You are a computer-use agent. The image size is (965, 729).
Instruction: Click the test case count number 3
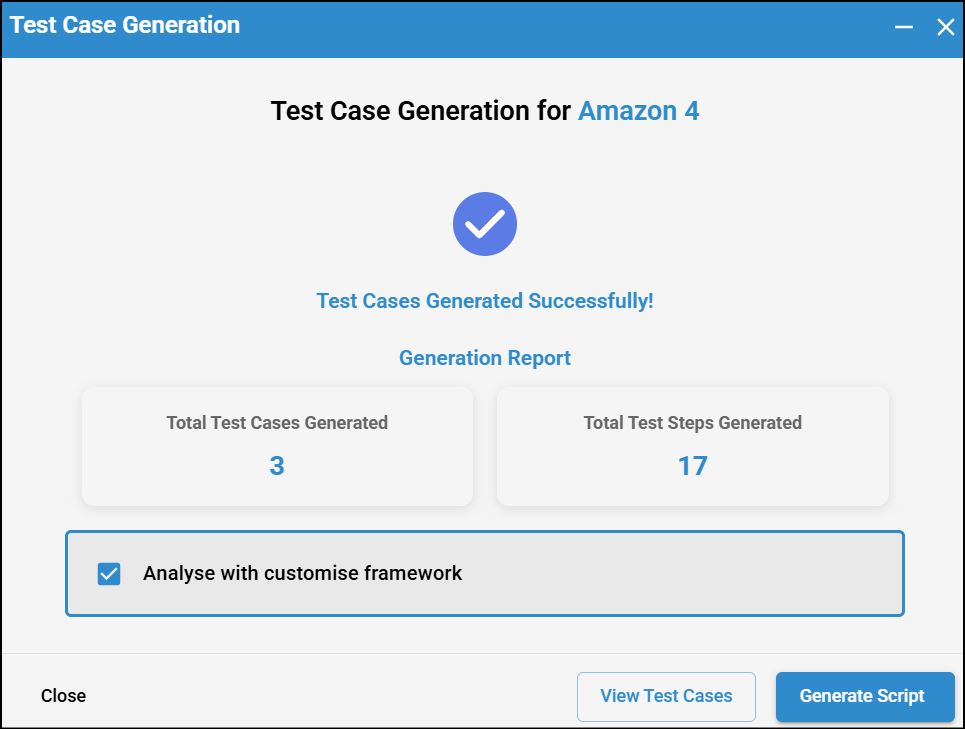[277, 466]
